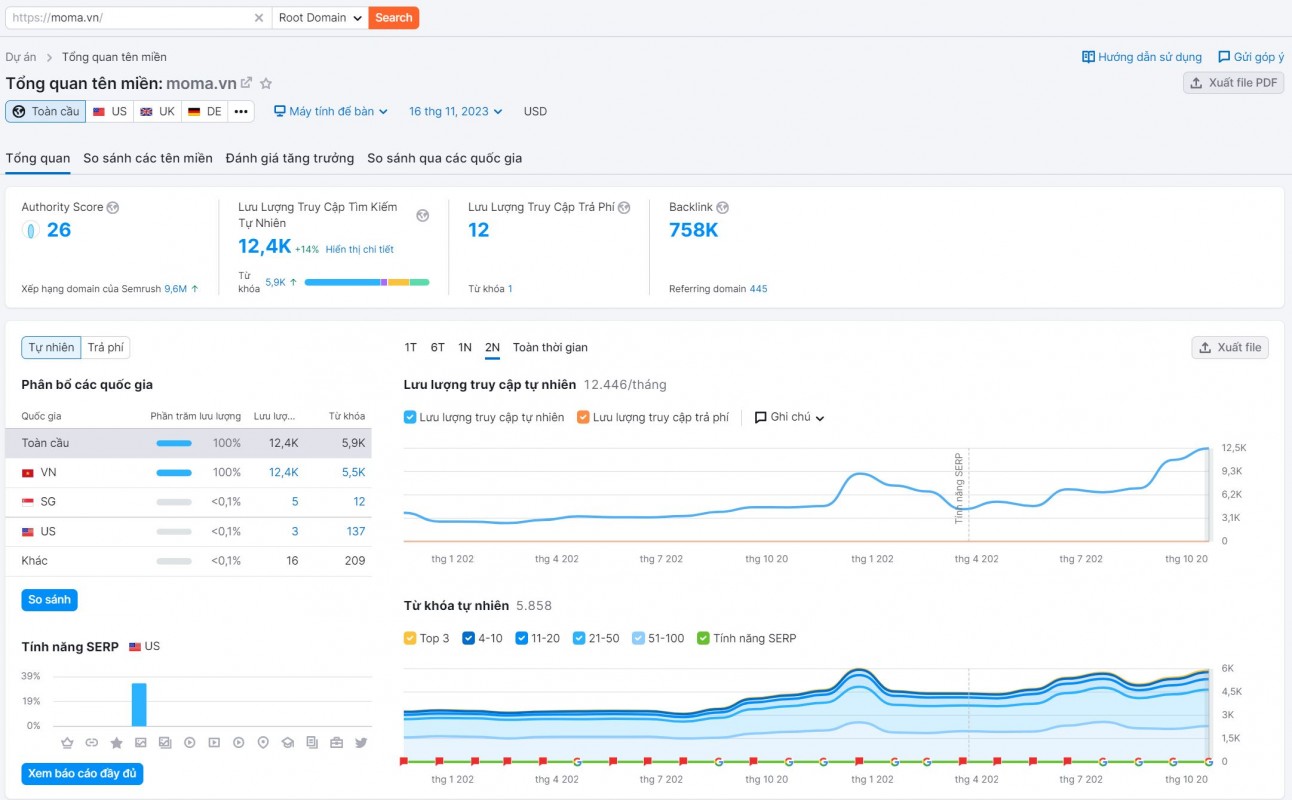Toggle the Top 3 keywords checkbox
The image size is (1292, 800).
click(410, 638)
